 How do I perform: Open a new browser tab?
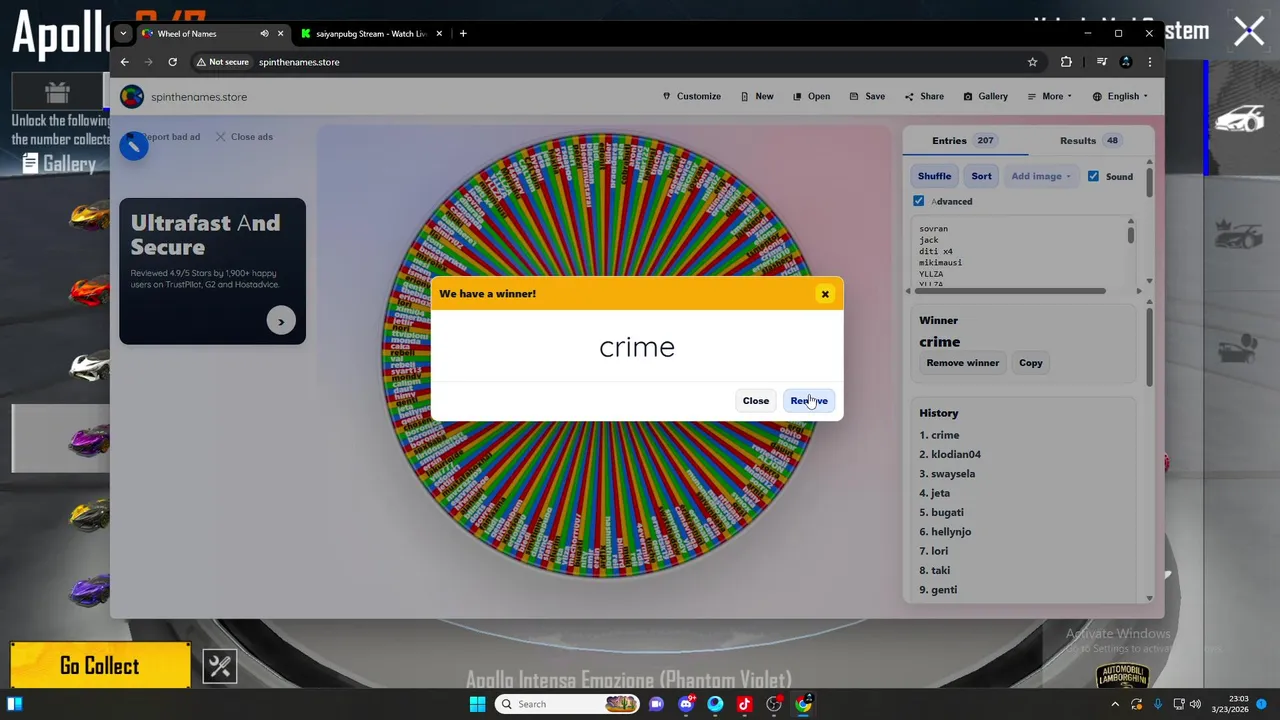point(463,34)
